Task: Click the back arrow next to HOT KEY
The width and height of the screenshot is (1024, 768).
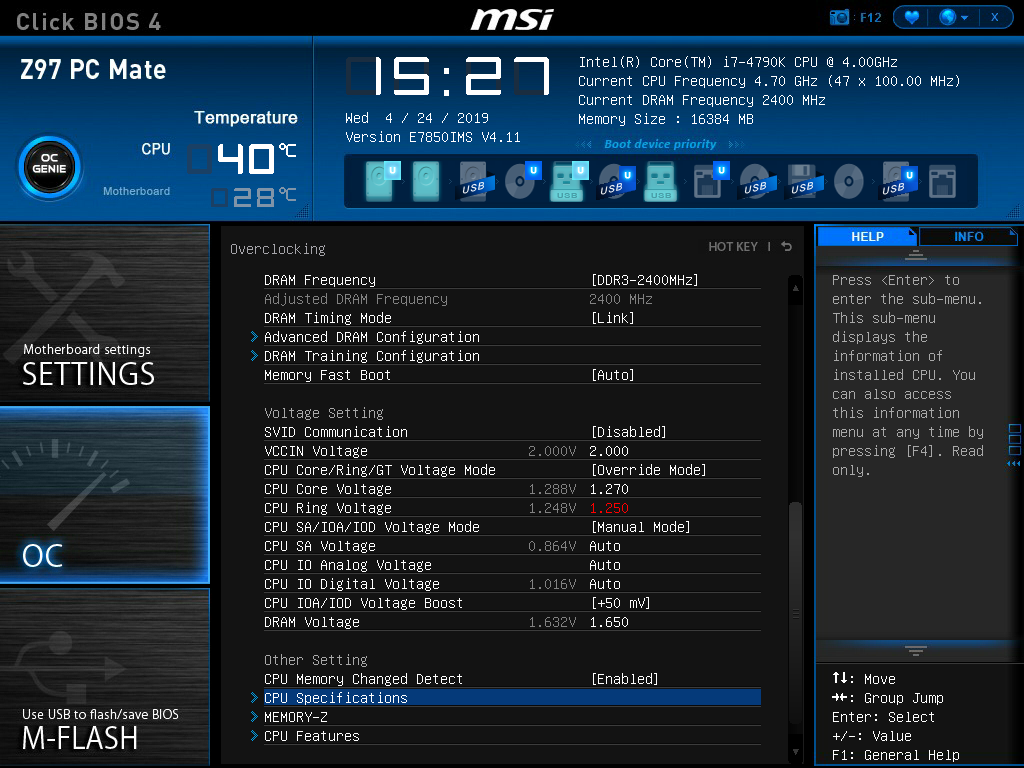Action: (x=787, y=247)
